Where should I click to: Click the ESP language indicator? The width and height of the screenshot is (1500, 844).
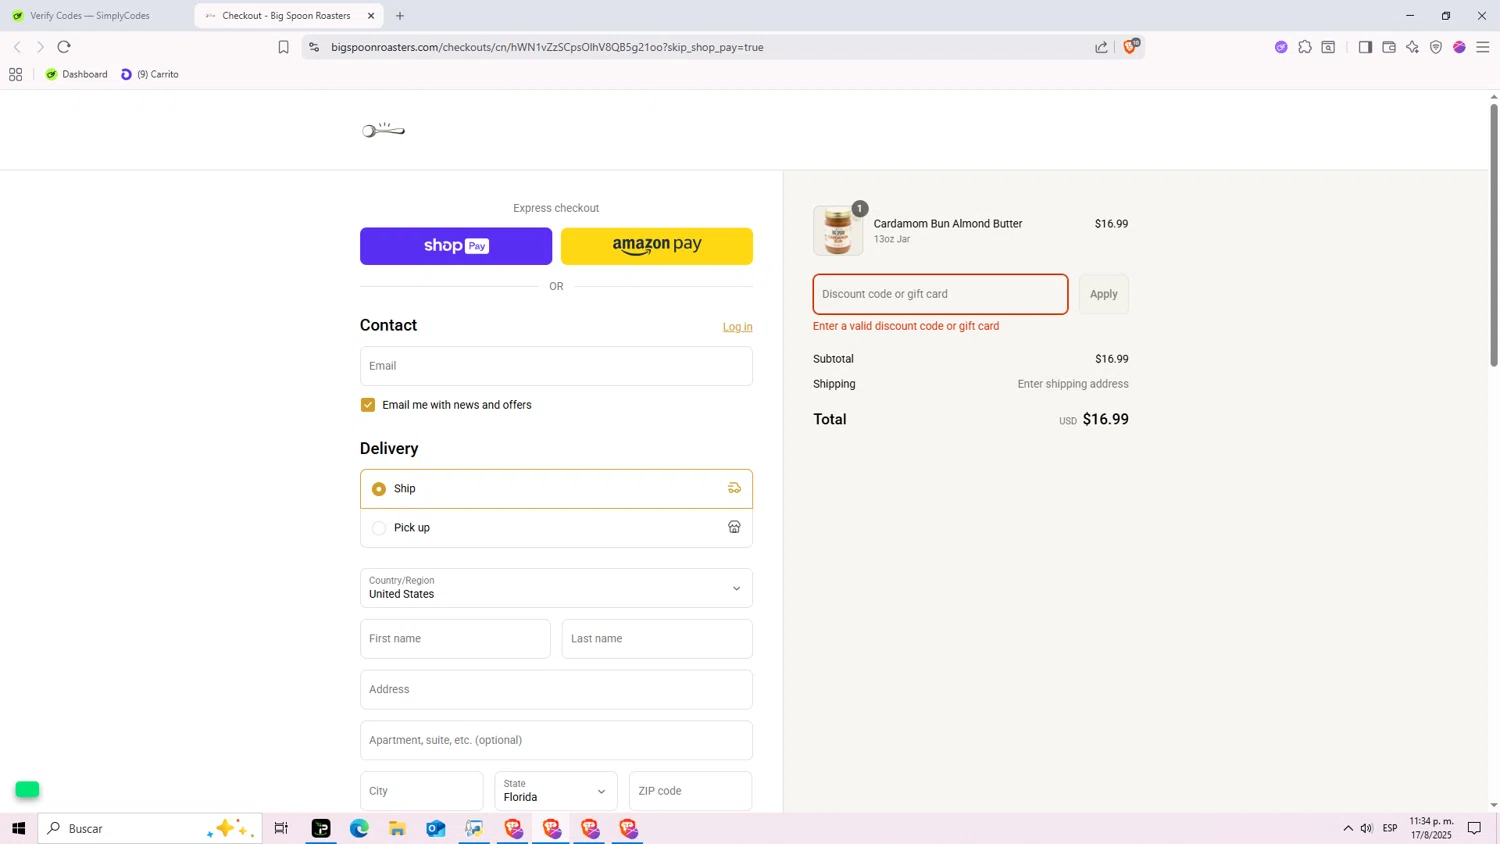point(1390,828)
